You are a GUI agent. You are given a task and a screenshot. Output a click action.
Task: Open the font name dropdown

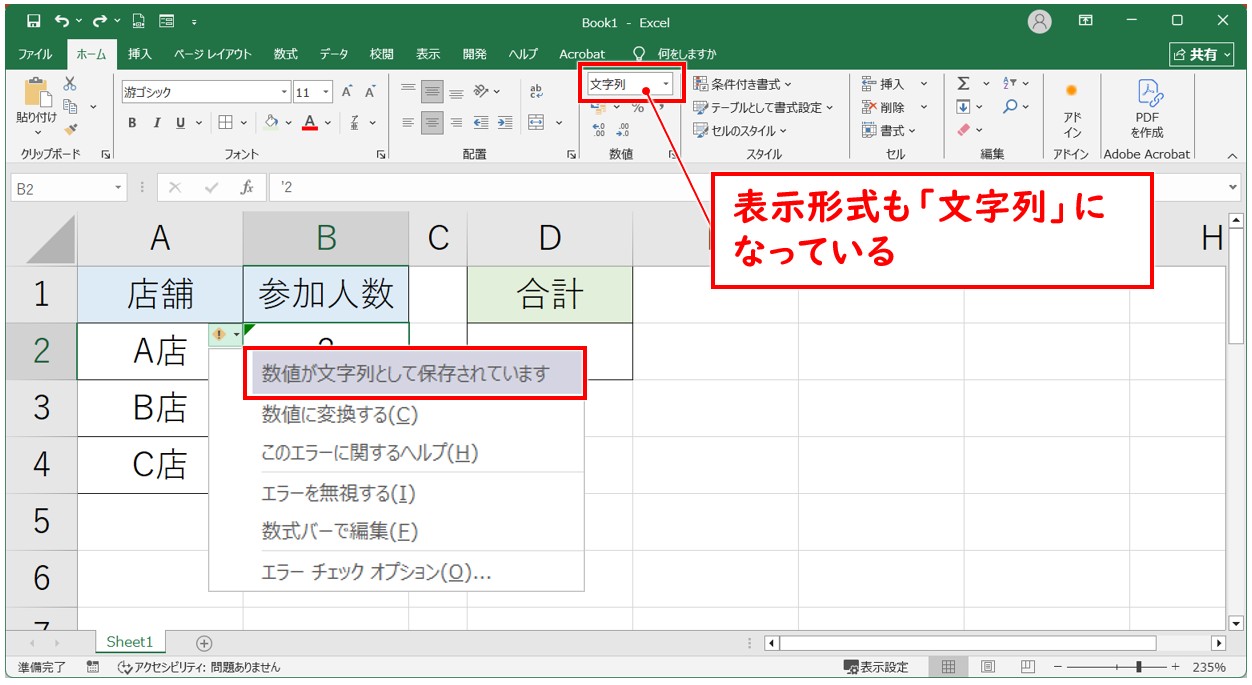(284, 92)
